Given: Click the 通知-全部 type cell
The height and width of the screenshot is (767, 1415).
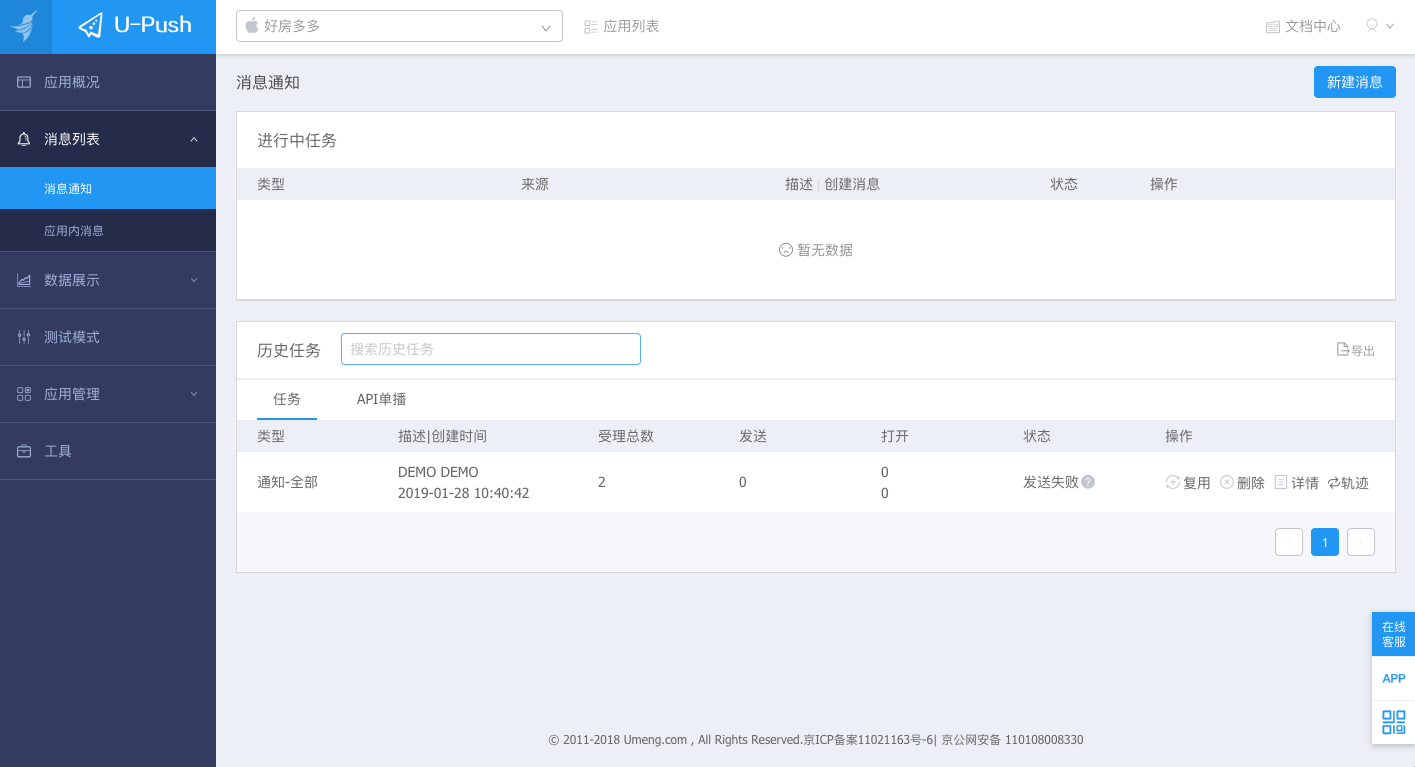Looking at the screenshot, I should click(x=287, y=482).
